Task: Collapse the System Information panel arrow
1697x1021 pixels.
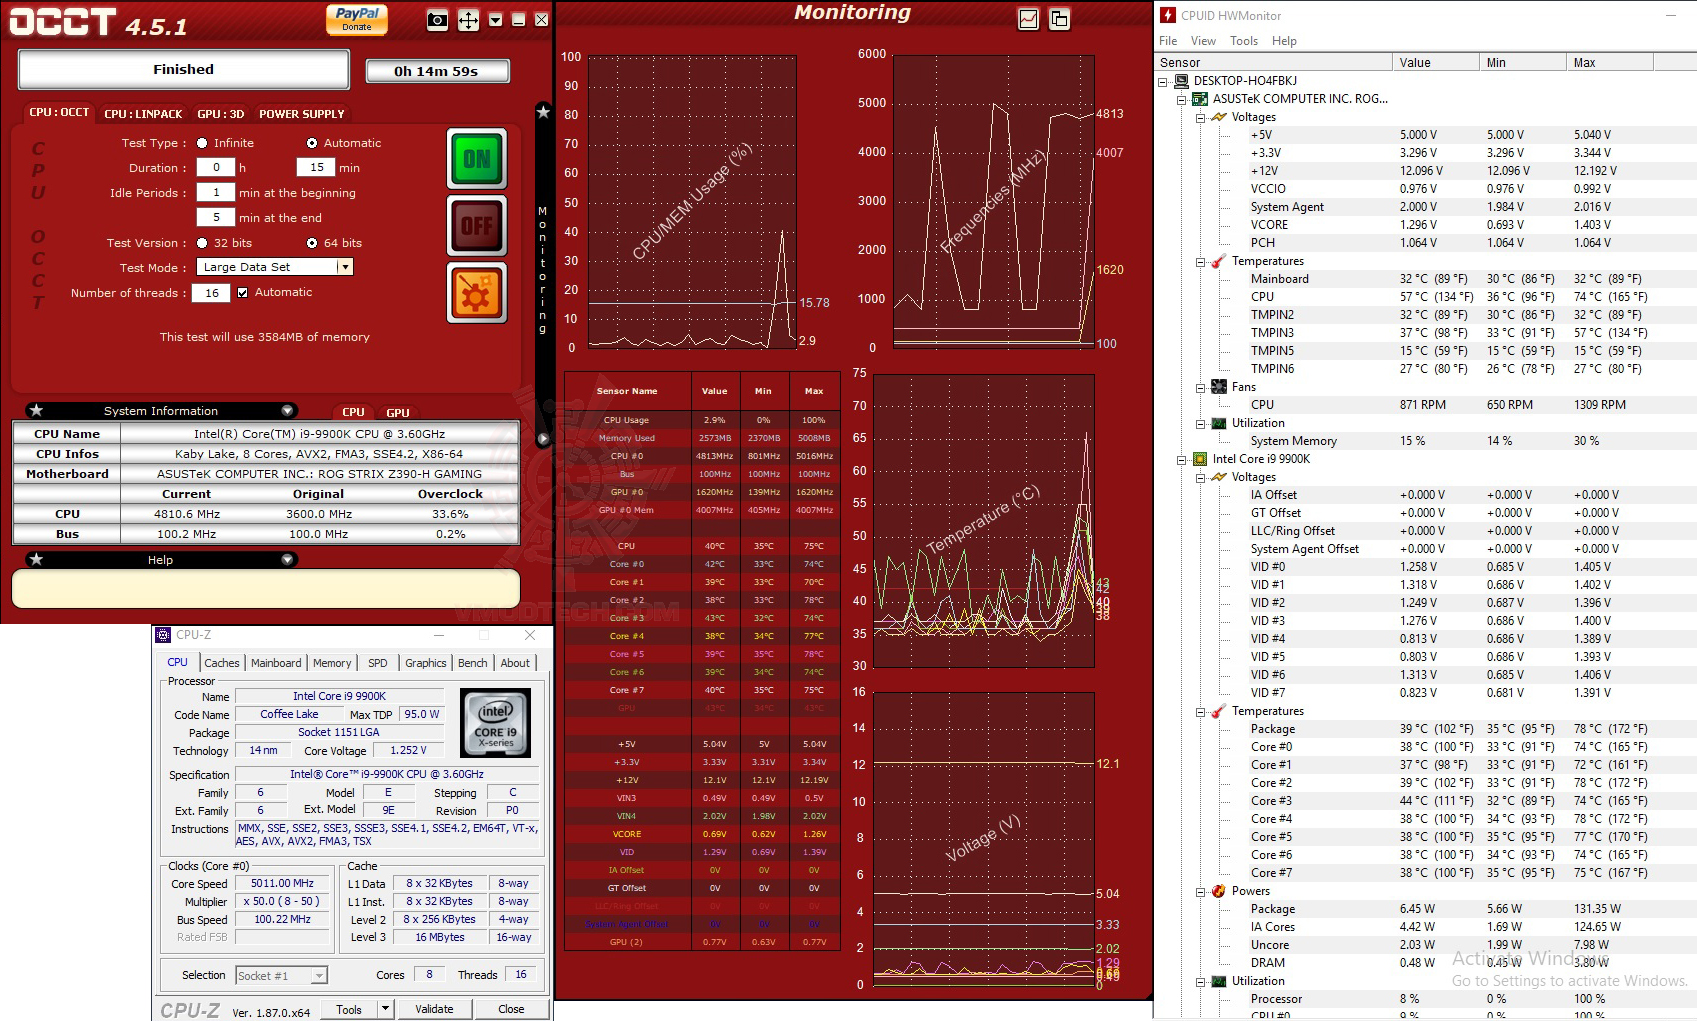Action: click(287, 410)
